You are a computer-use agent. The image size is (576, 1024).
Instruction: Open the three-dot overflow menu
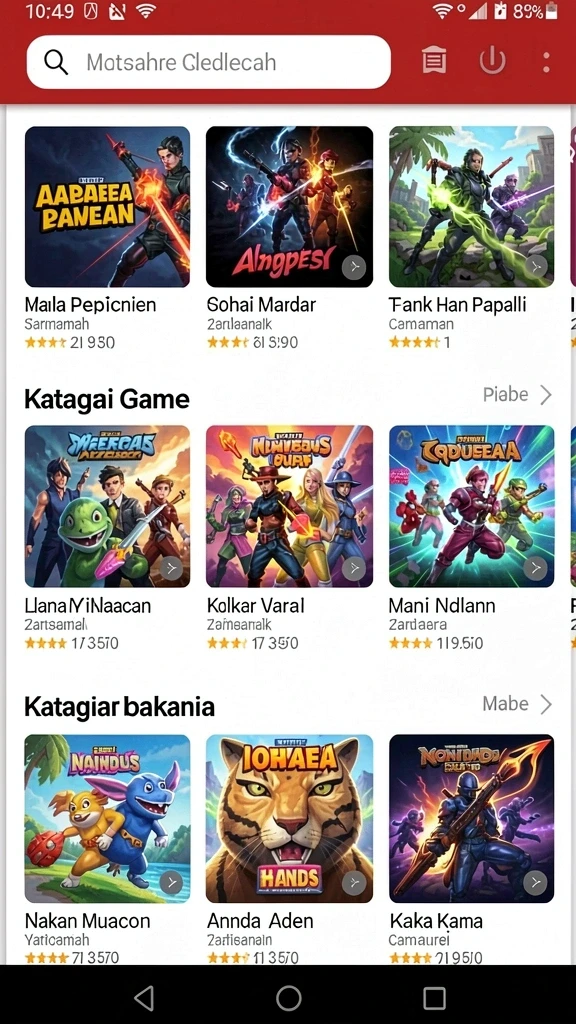(x=546, y=62)
